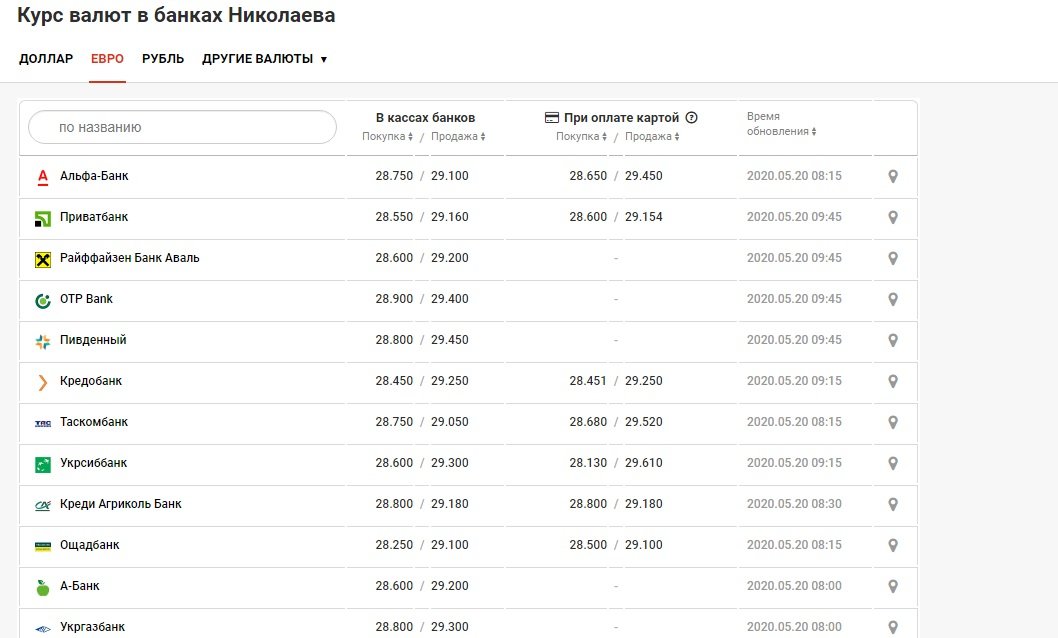
Task: Select the ЕВРО tab
Action: [x=107, y=59]
